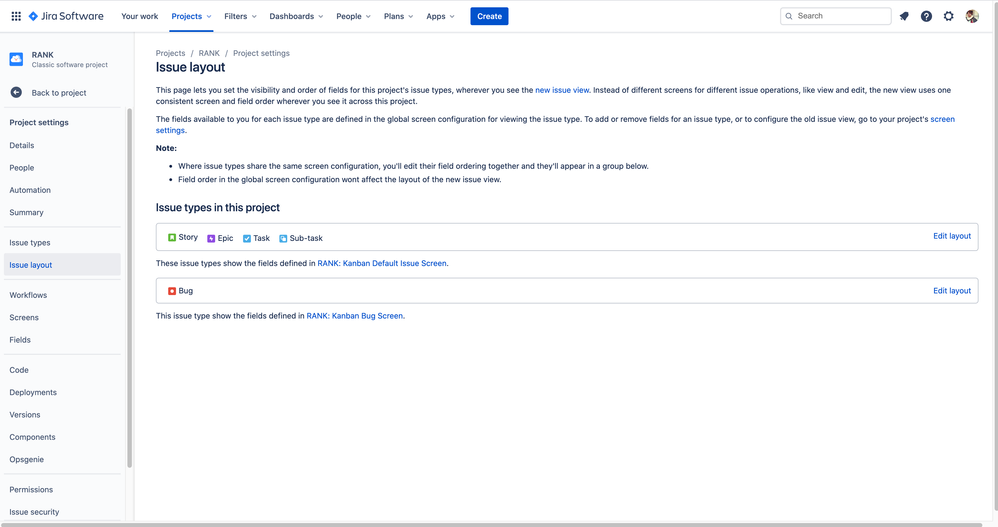Expand the Plans dropdown menu

pos(398,16)
